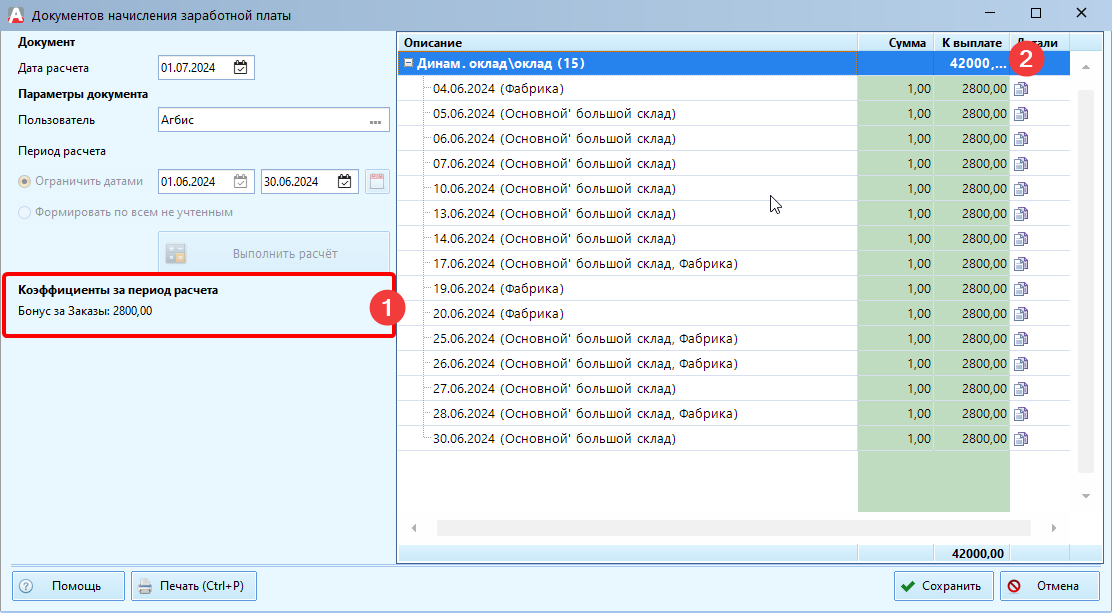The image size is (1112, 613).
Task: Click 'Печать (Ctrl+P)' button
Action: (194, 586)
